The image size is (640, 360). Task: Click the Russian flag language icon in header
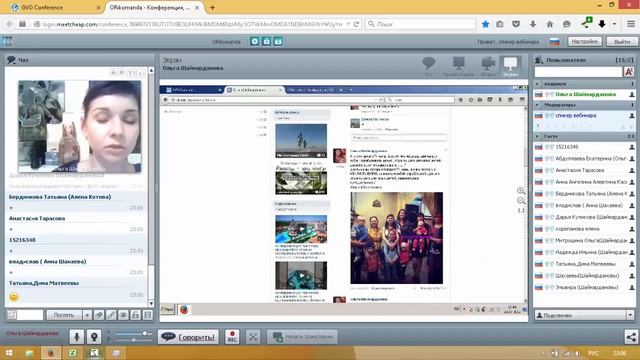point(554,42)
